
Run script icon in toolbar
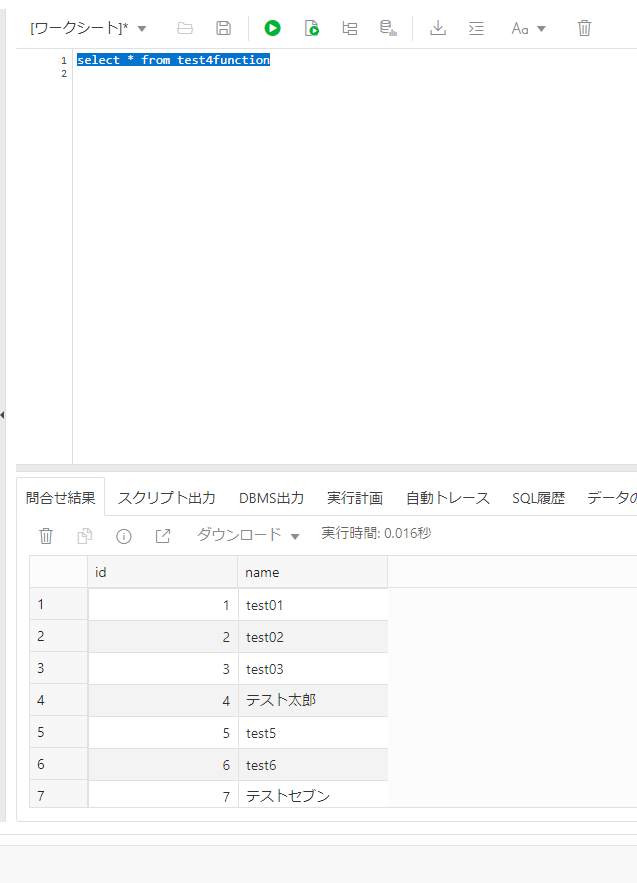pyautogui.click(x=311, y=28)
